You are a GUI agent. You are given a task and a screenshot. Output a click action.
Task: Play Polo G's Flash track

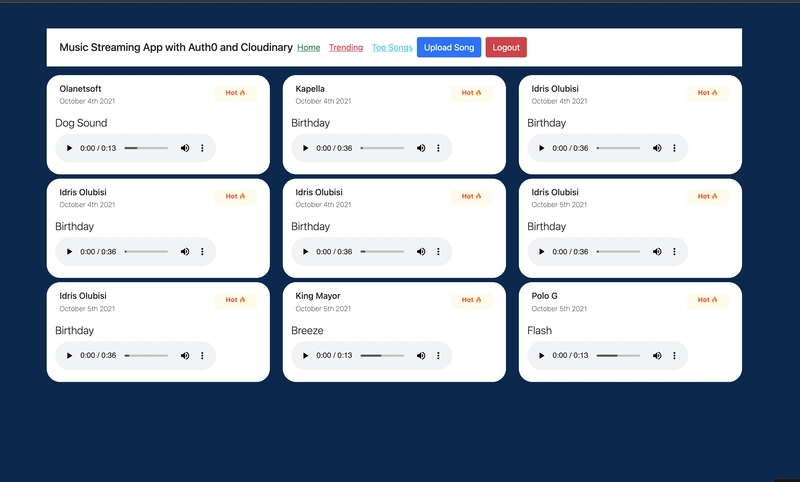pos(541,355)
